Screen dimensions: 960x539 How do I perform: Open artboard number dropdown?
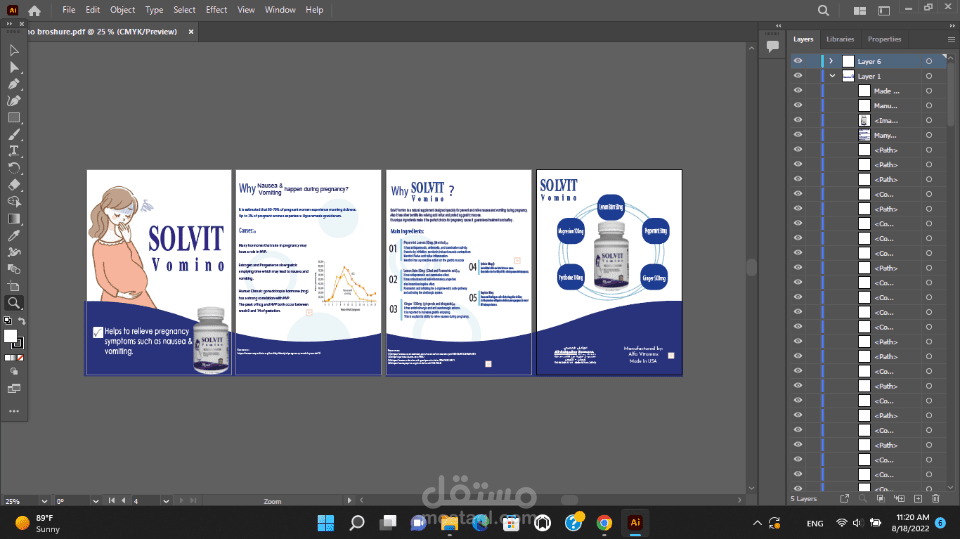click(166, 501)
